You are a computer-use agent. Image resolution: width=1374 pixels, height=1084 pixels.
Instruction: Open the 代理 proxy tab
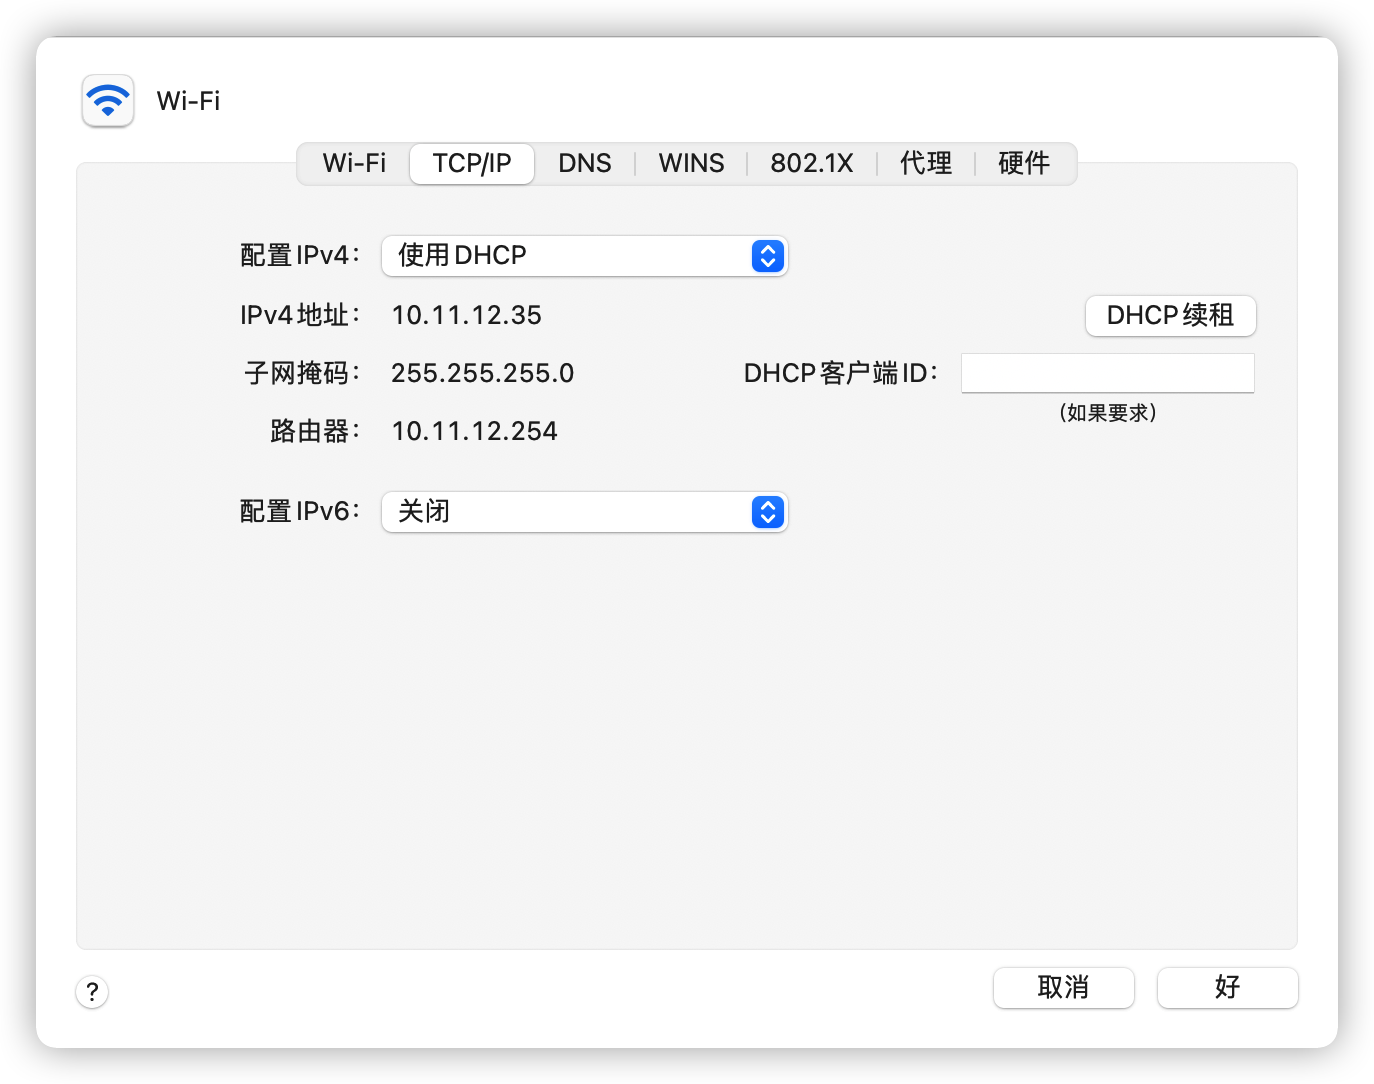pyautogui.click(x=926, y=163)
